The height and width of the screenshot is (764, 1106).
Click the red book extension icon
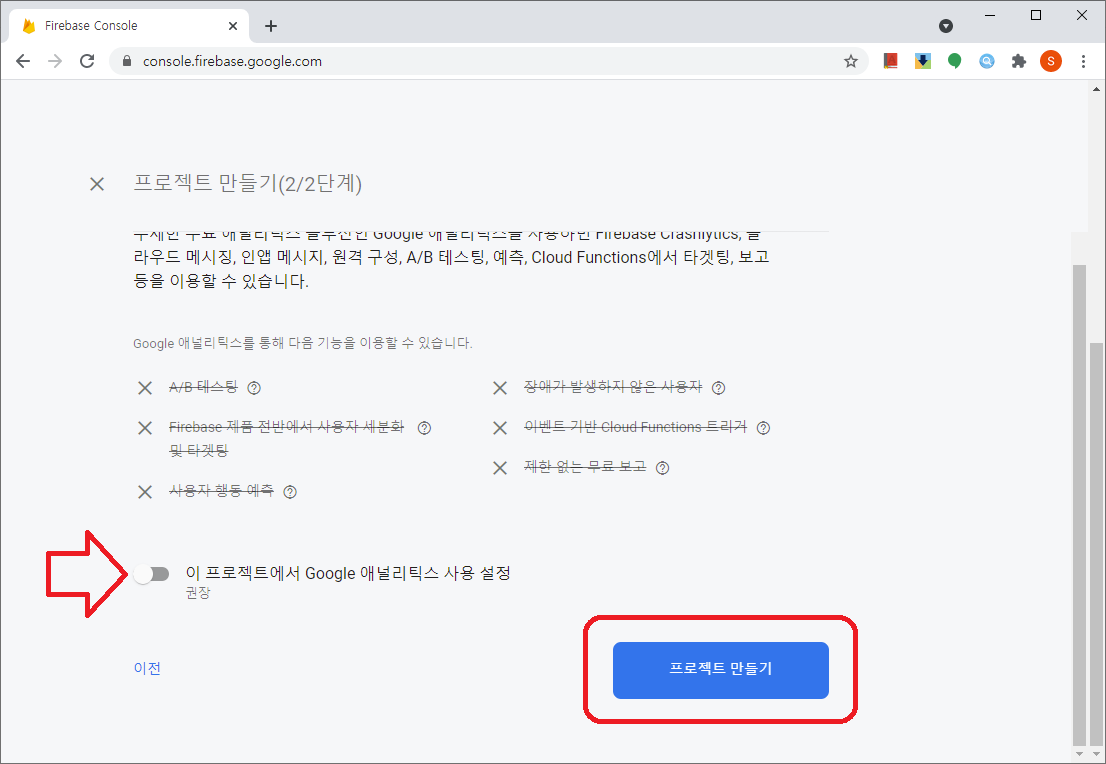click(891, 61)
